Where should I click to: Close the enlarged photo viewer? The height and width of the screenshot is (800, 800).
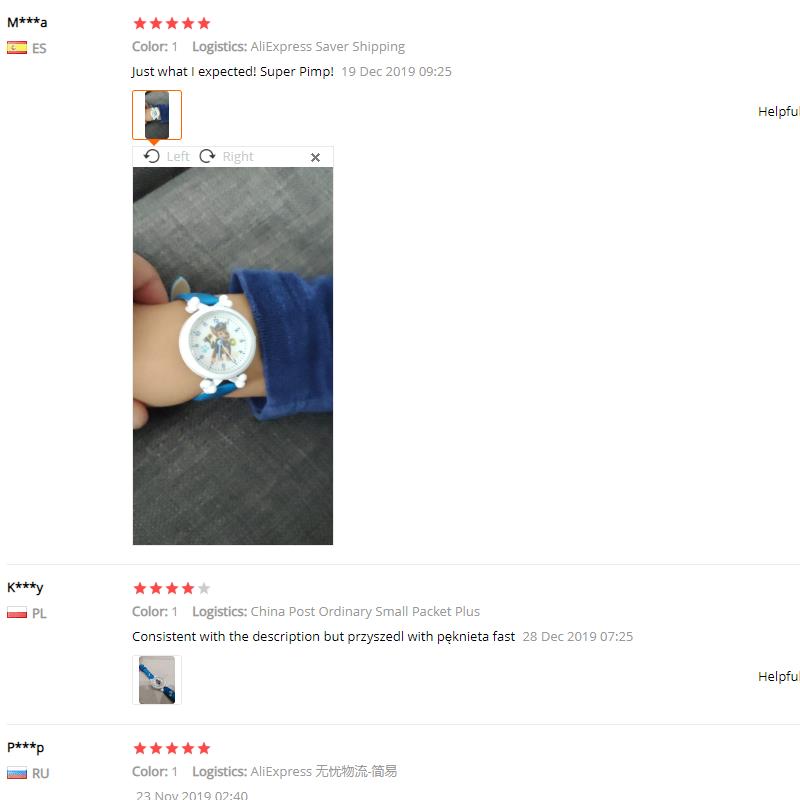[315, 157]
